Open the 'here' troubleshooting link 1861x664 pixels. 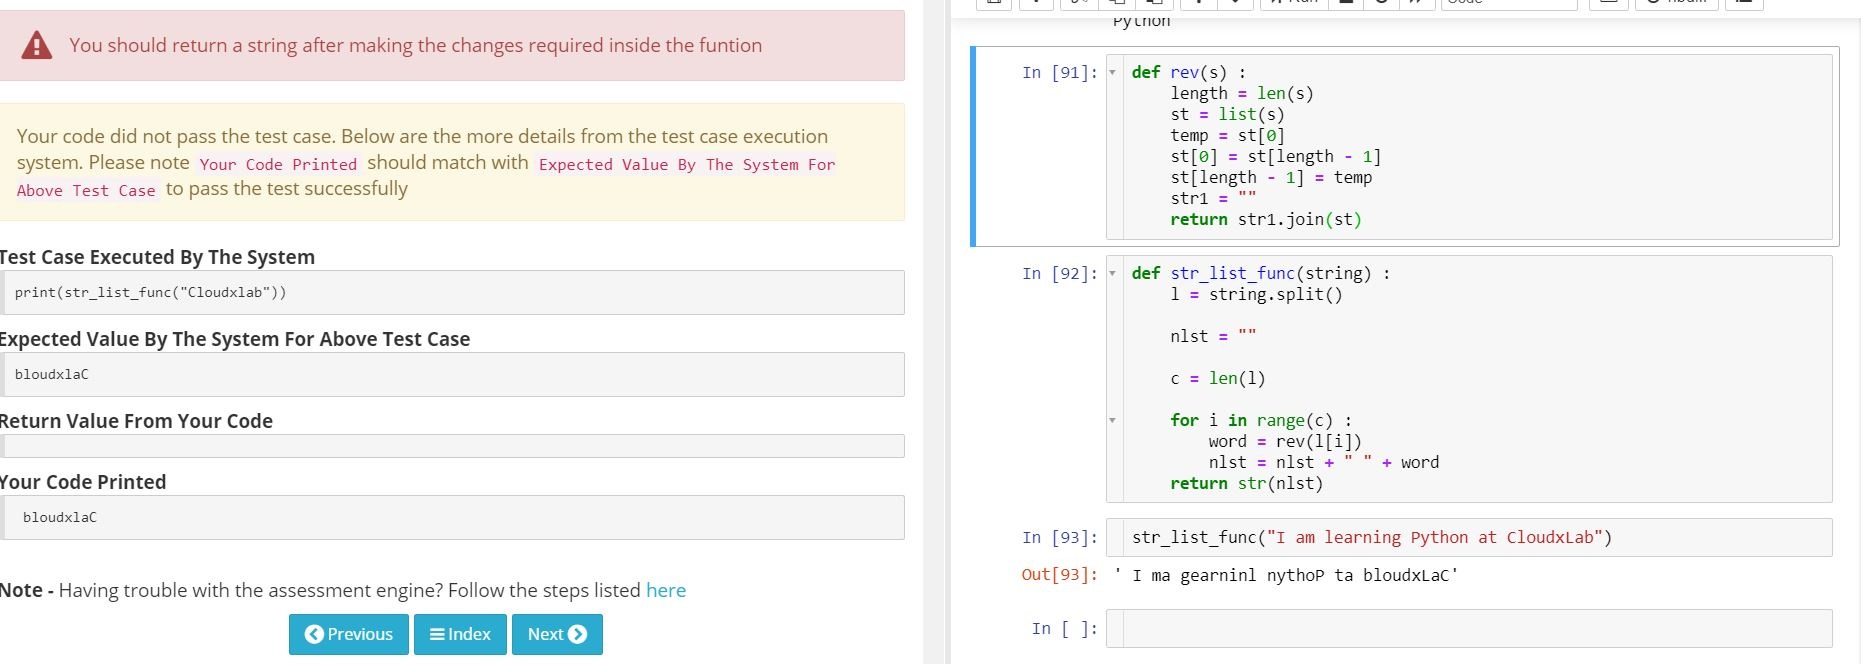[x=666, y=590]
